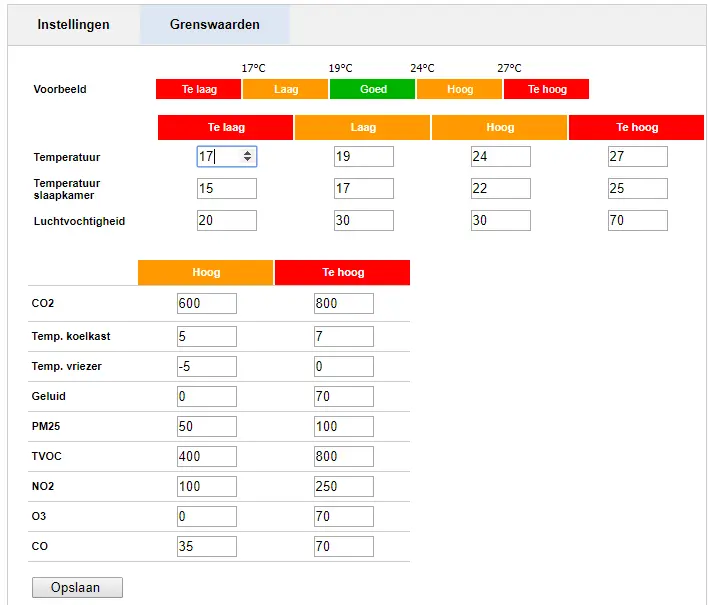Click the spinner arrows in Temperatuur field
The height and width of the screenshot is (605, 718).
[249, 157]
